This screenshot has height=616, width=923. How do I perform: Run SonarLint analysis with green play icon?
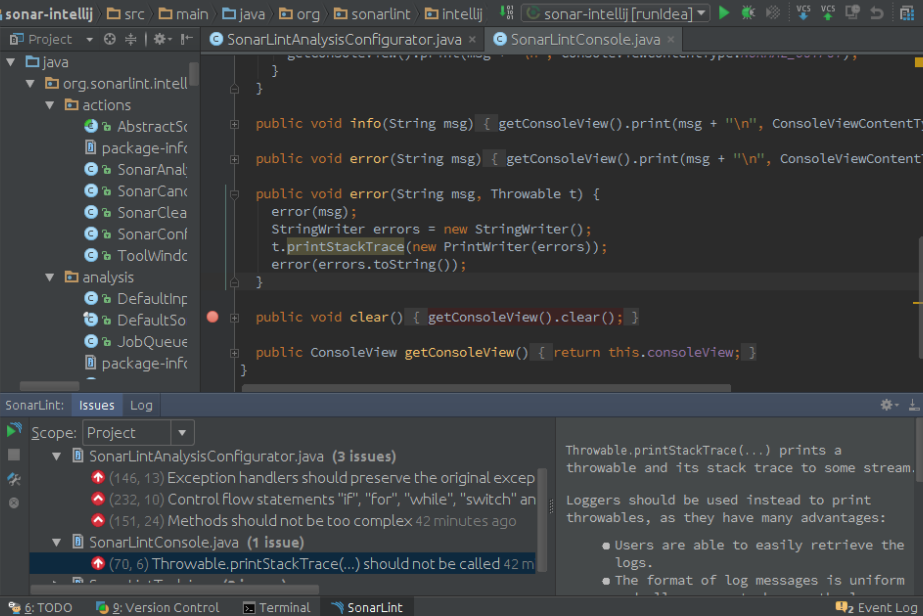tap(13, 431)
